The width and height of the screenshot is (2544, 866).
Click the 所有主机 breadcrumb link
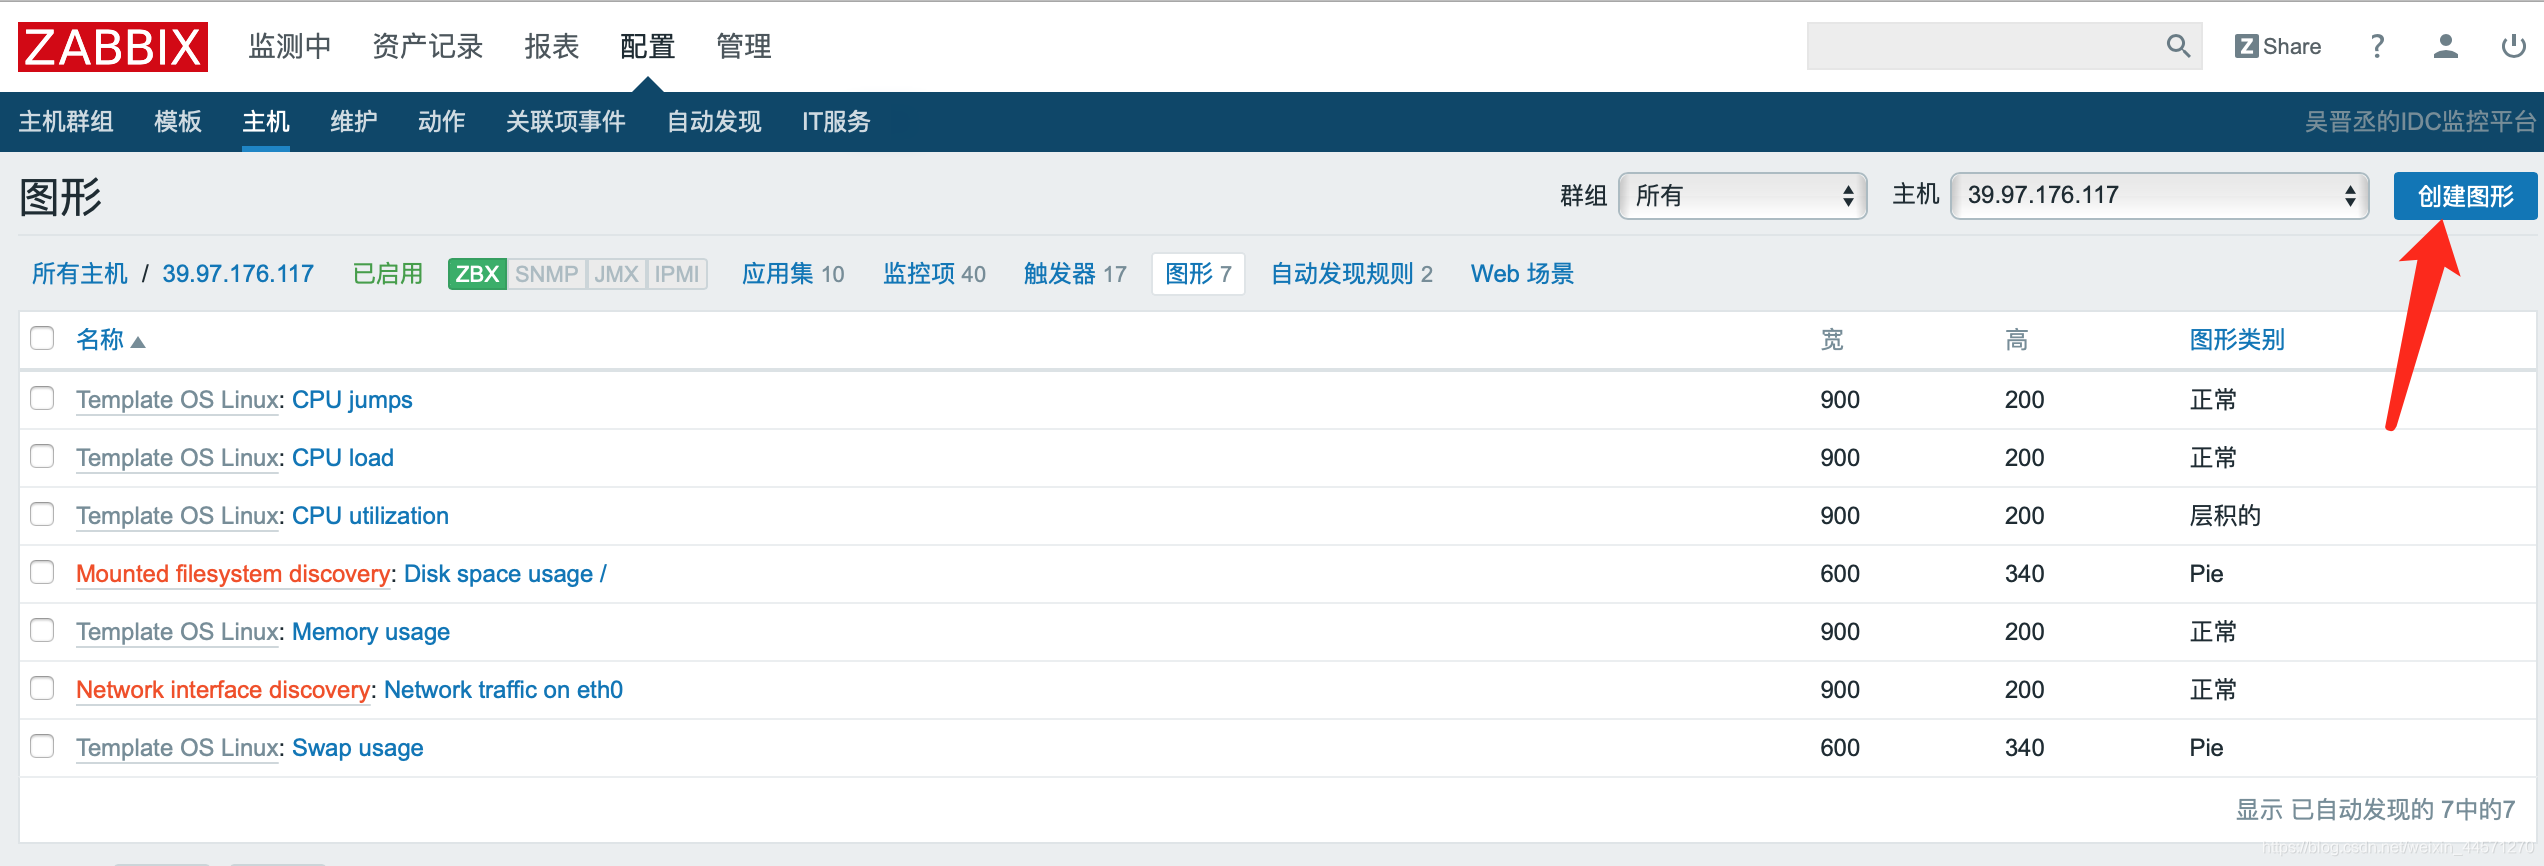point(80,274)
